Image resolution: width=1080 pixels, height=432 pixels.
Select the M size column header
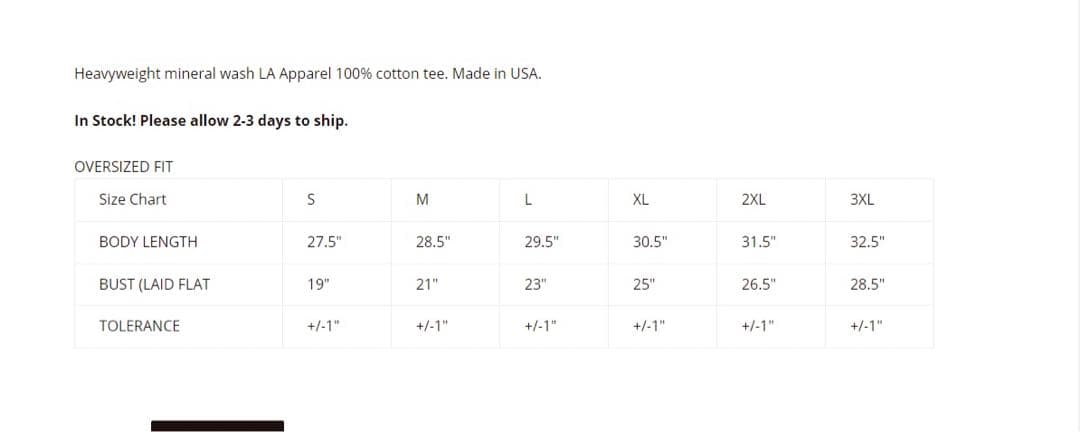(422, 199)
